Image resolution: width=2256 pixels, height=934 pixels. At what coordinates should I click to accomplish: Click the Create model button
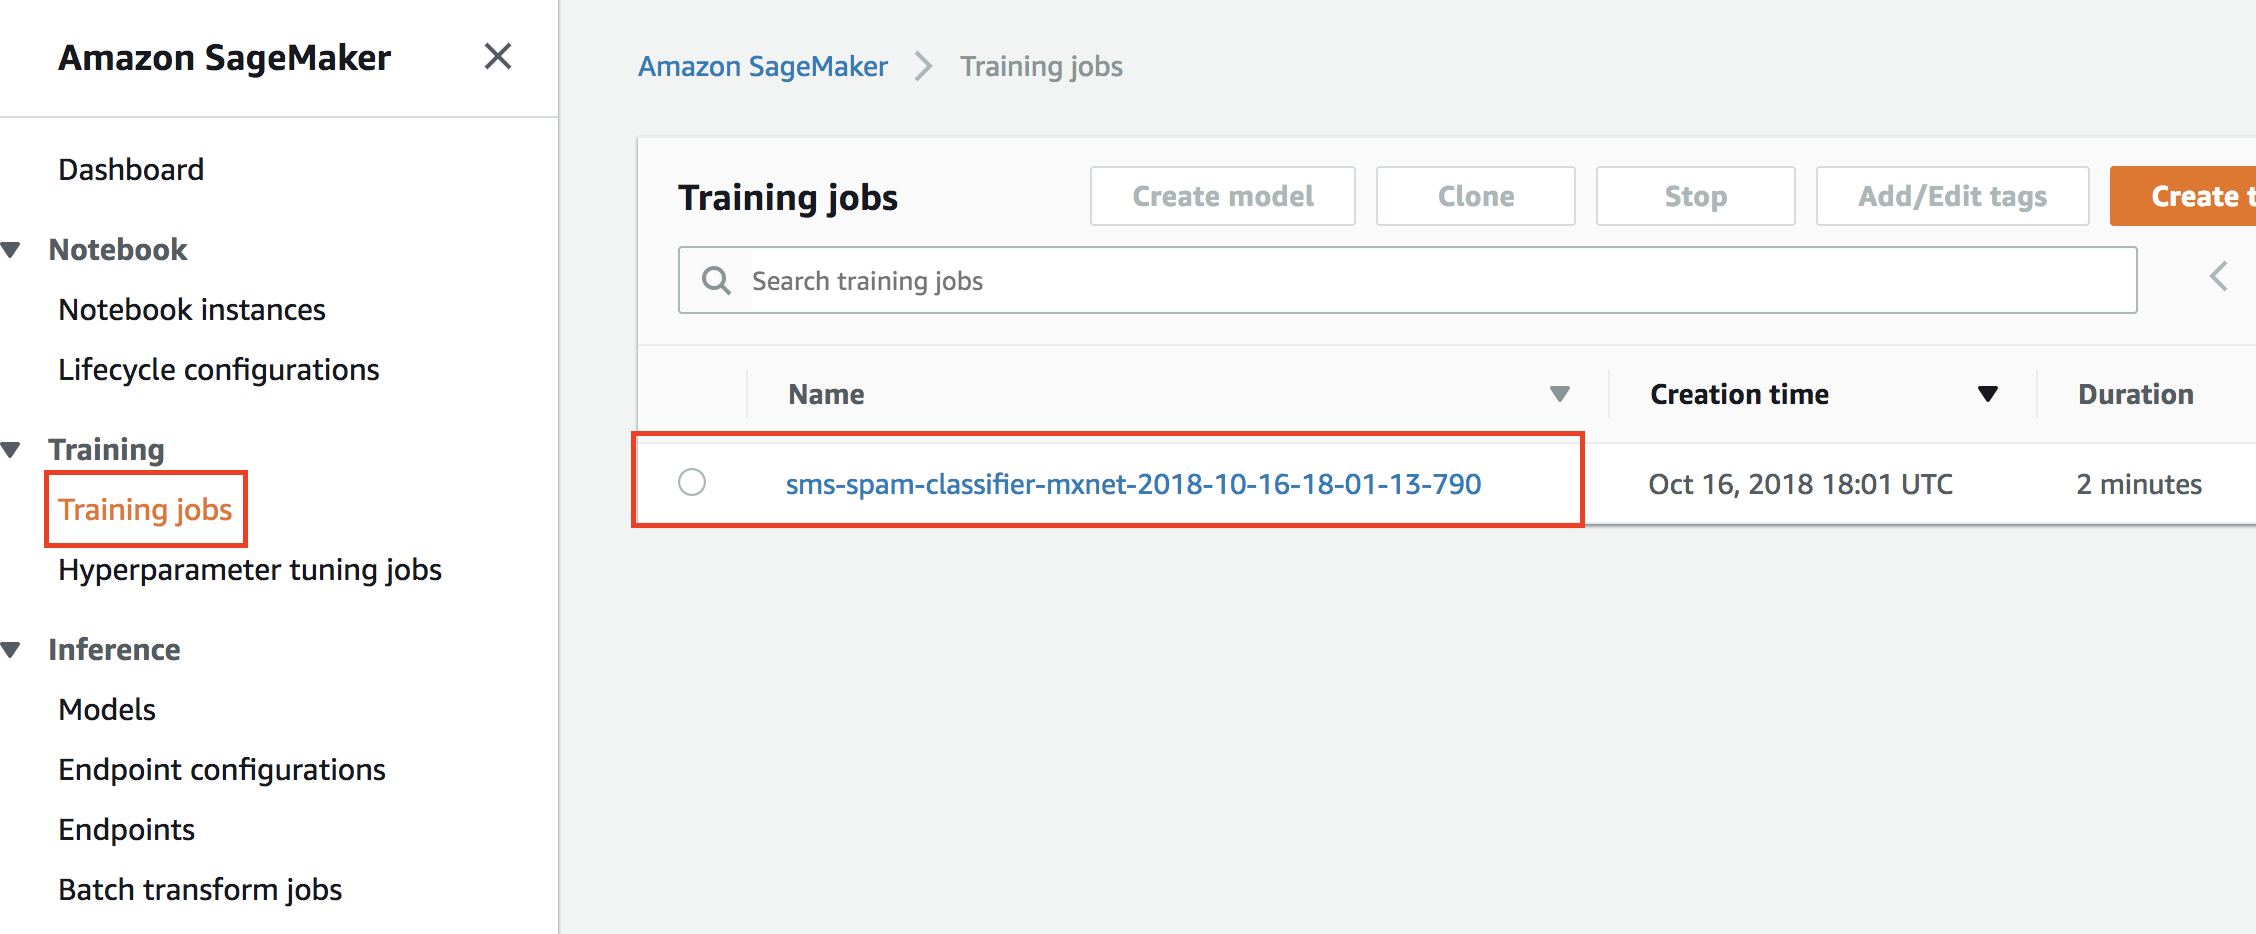pos(1223,196)
